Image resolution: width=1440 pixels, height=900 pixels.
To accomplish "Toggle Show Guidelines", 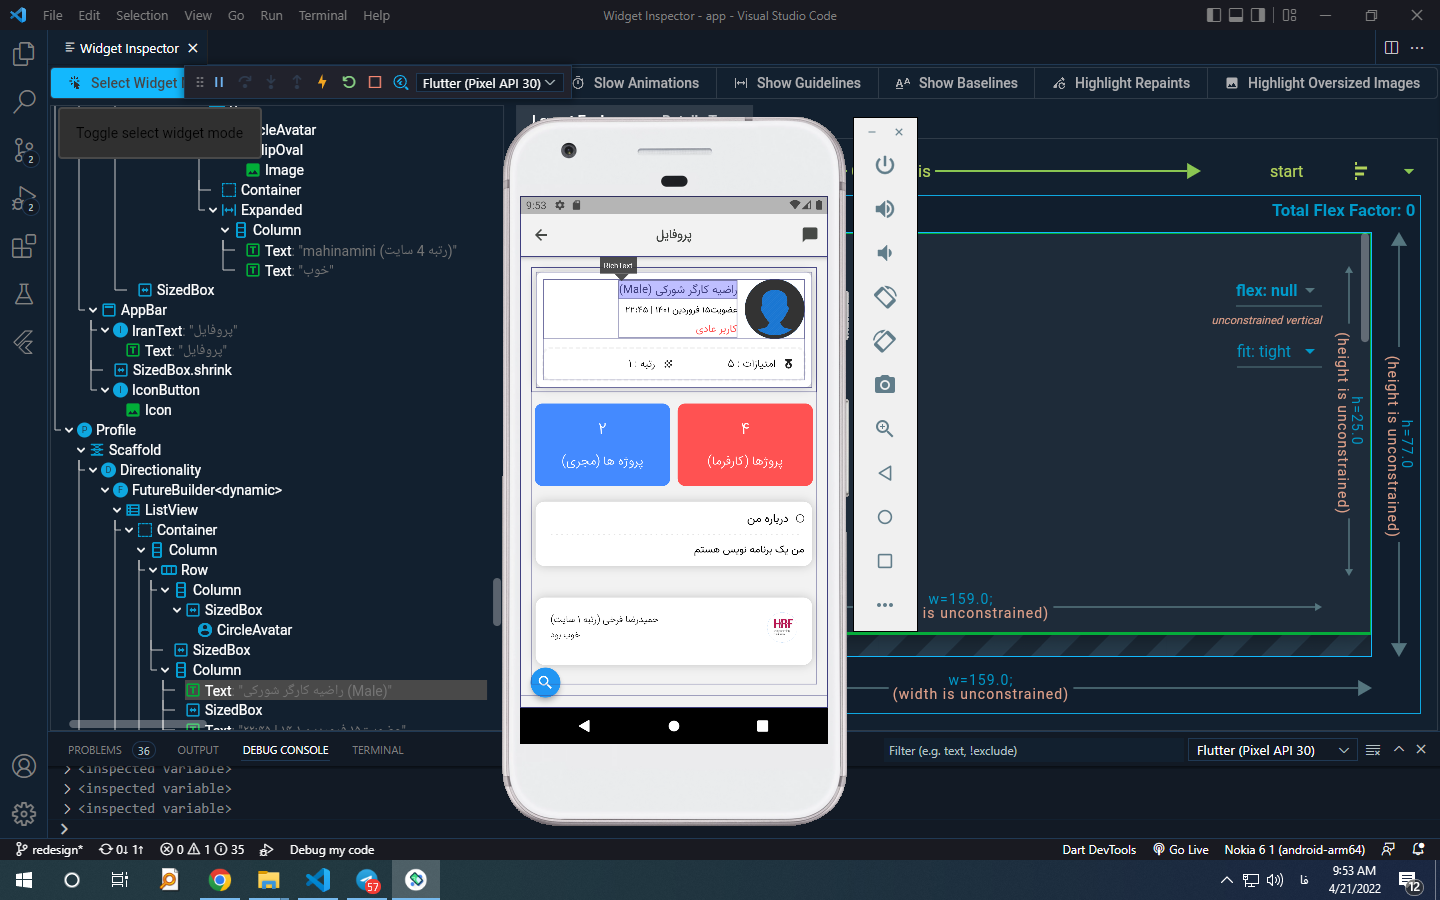I will [797, 83].
